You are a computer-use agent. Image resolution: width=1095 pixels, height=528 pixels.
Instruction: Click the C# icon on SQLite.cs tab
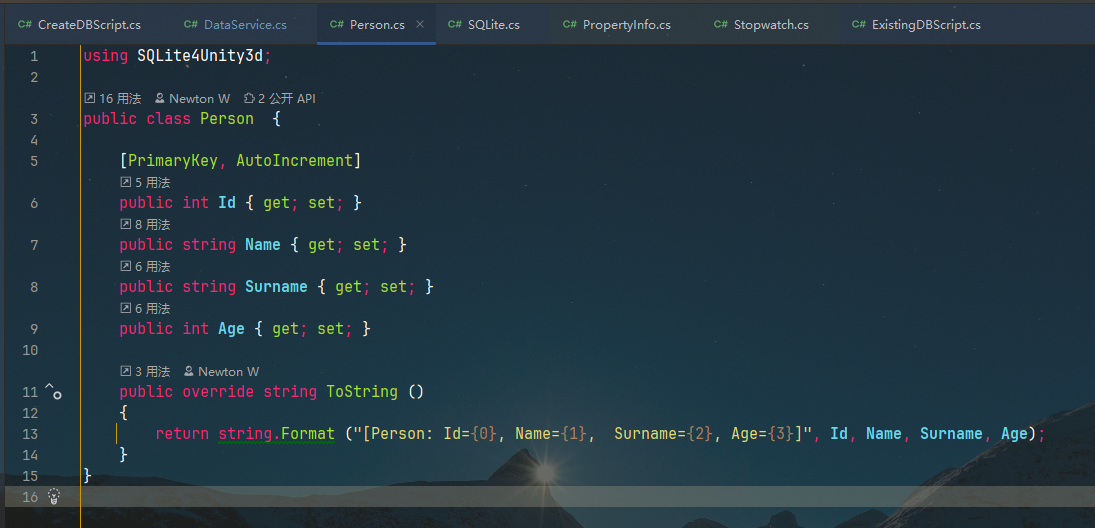(455, 24)
